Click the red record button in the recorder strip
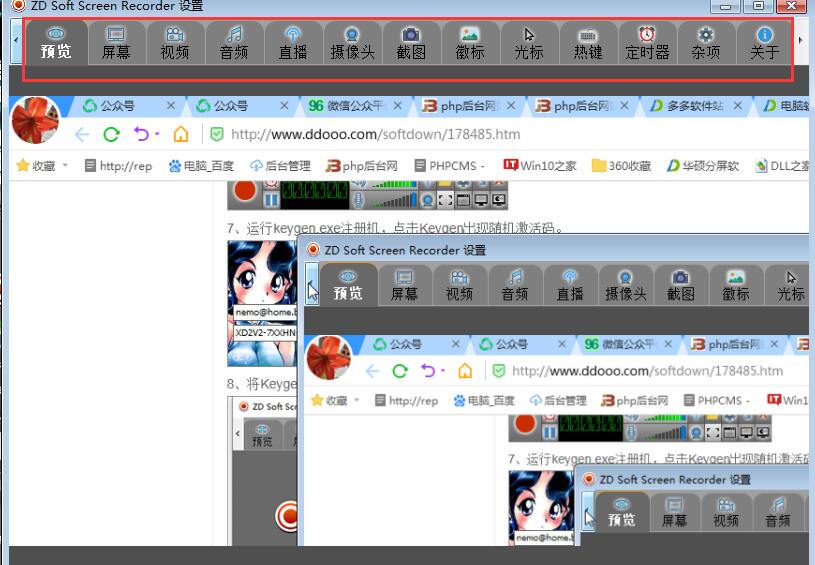Image resolution: width=815 pixels, height=565 pixels. pos(245,191)
